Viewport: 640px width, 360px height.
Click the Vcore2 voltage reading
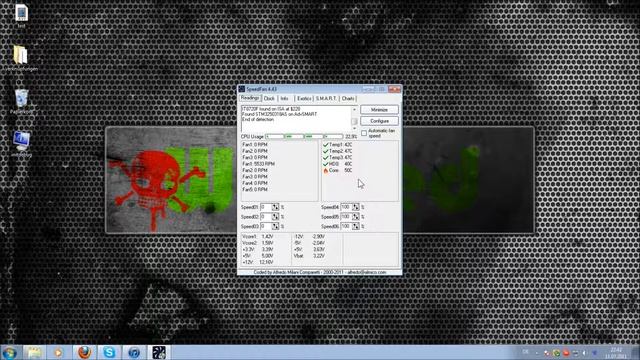pos(258,243)
